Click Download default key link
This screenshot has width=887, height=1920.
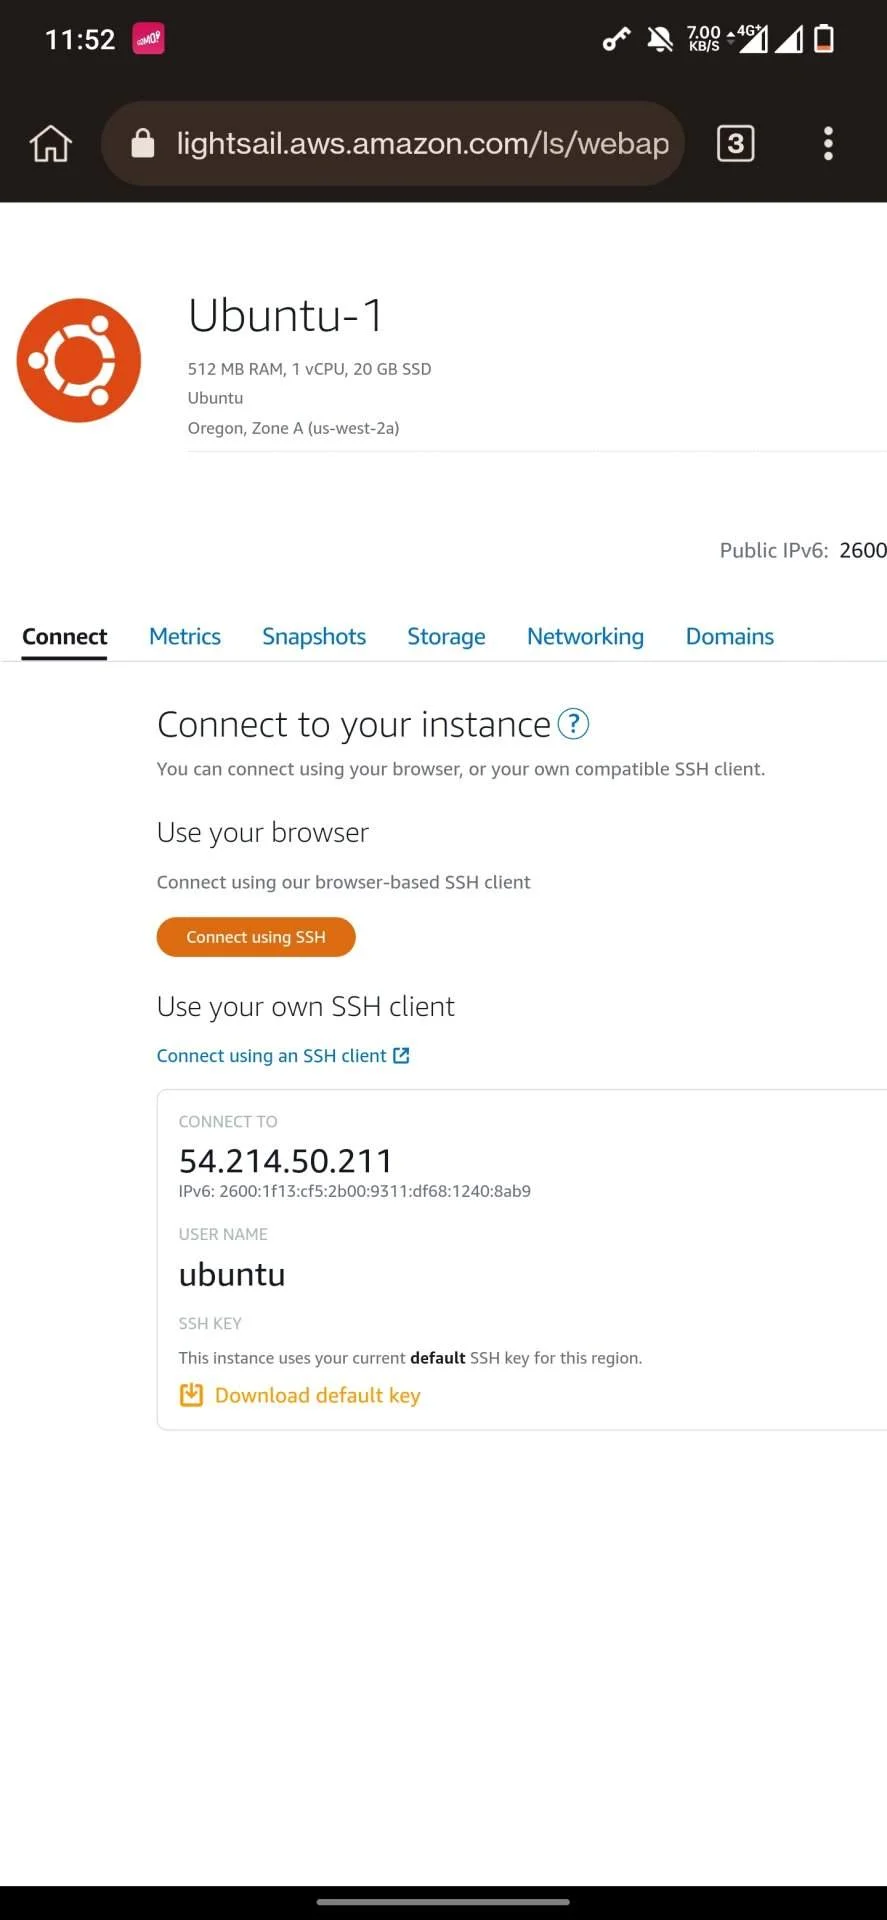[318, 1395]
